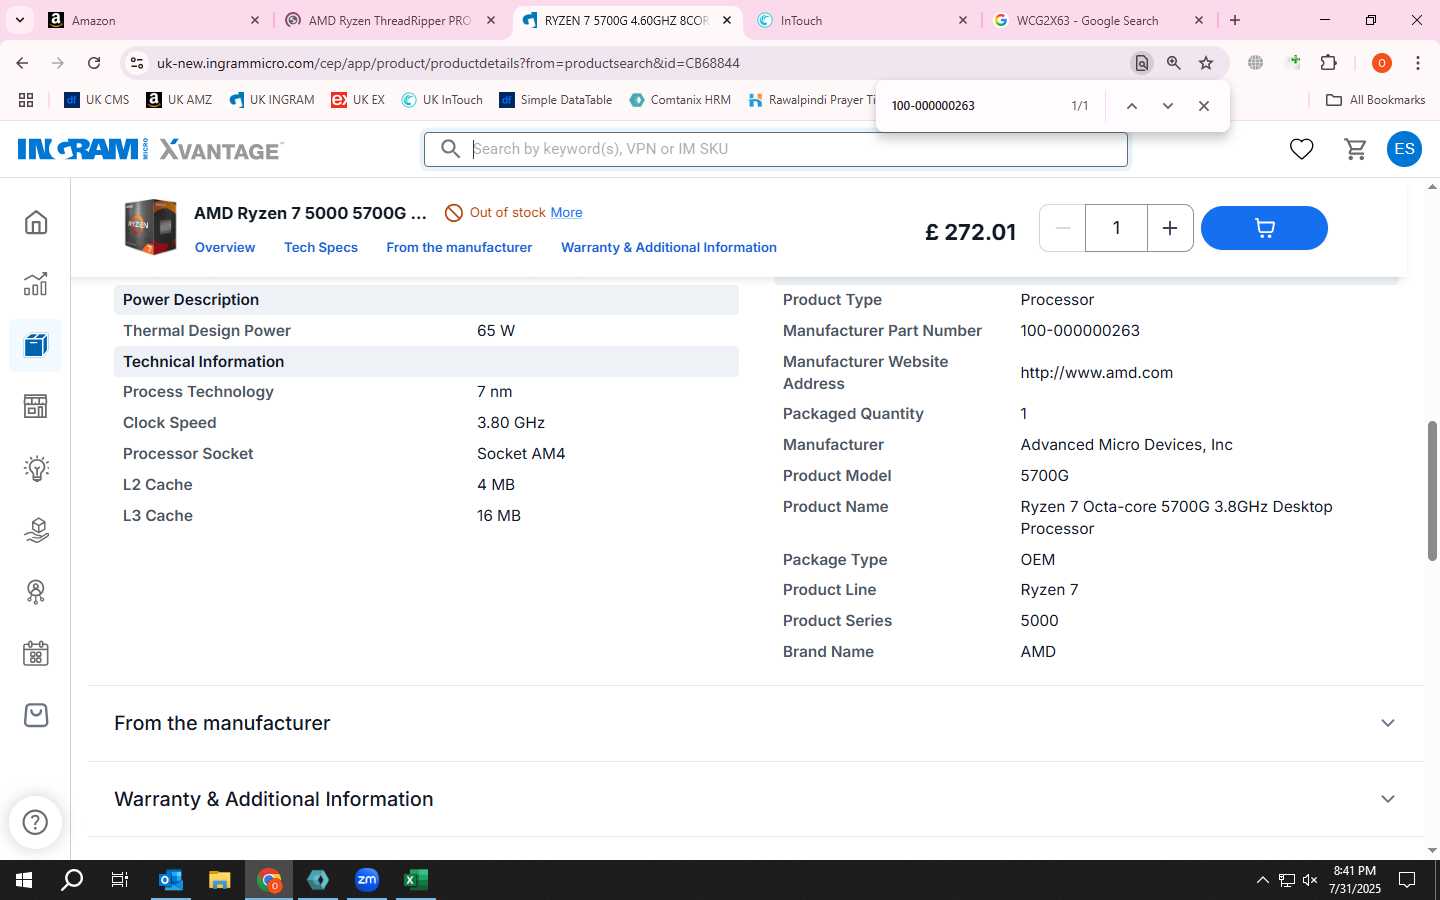Viewport: 1440px width, 900px height.
Task: Go to From the manufacturer tab
Action: click(459, 247)
